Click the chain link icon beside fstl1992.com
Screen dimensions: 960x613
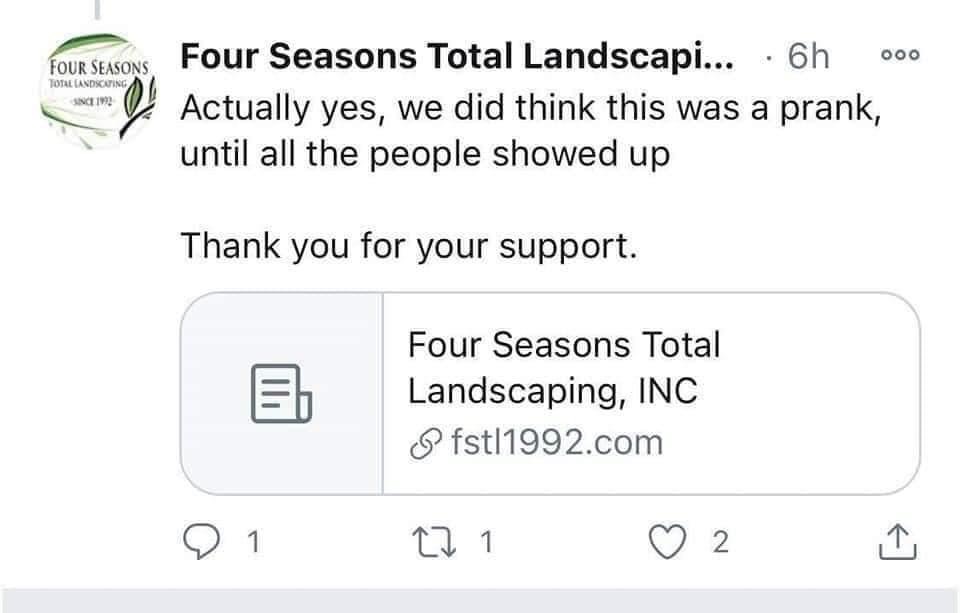coord(425,442)
